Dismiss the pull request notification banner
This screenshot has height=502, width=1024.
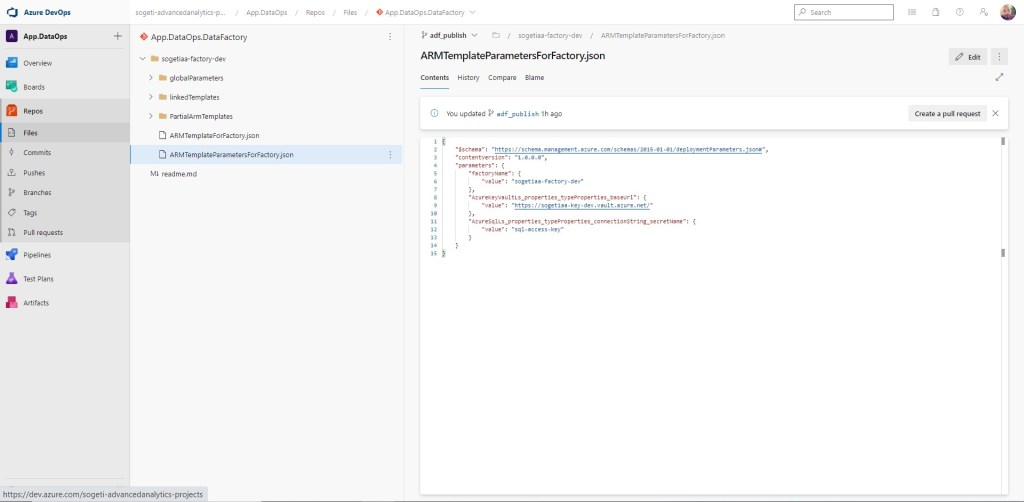[995, 114]
